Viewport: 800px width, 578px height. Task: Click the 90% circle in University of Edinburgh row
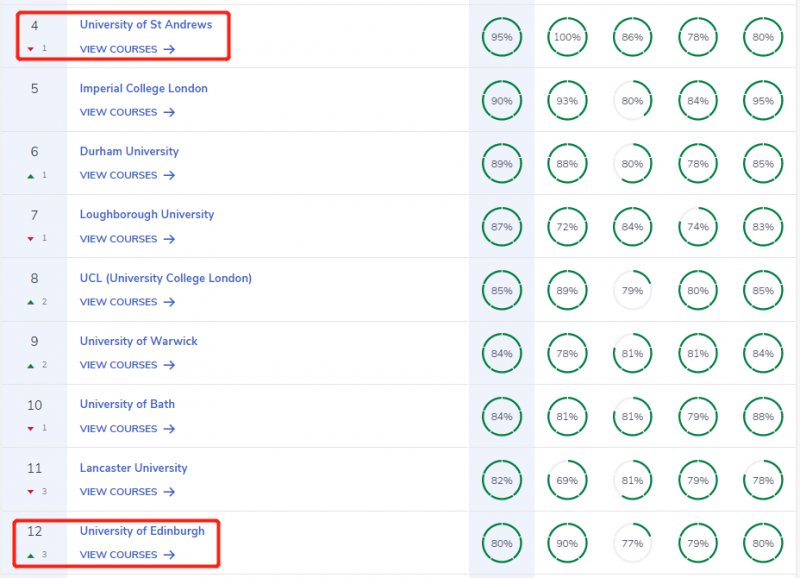click(567, 543)
